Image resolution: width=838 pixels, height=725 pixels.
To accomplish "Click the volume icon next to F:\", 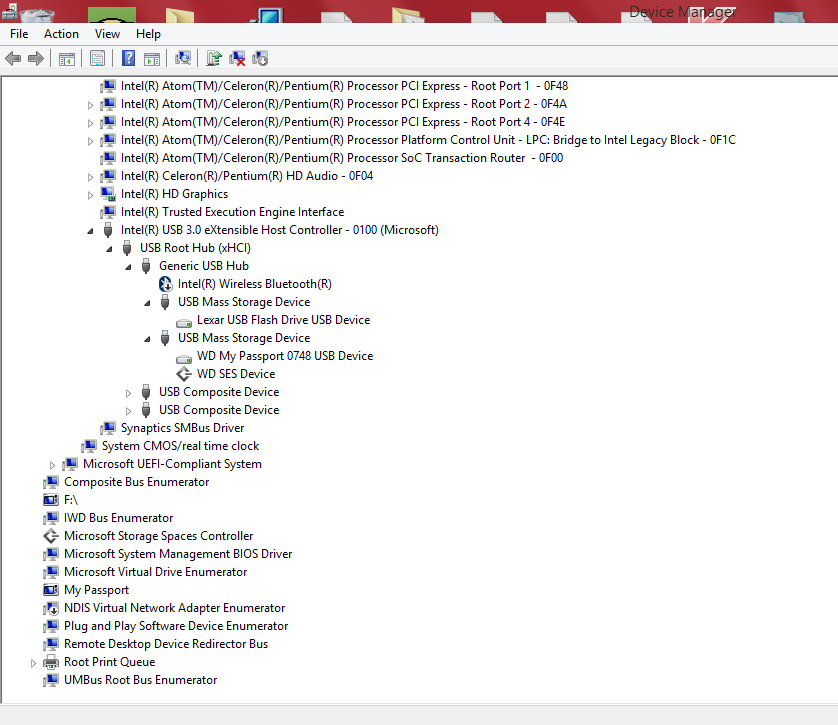I will click(51, 500).
